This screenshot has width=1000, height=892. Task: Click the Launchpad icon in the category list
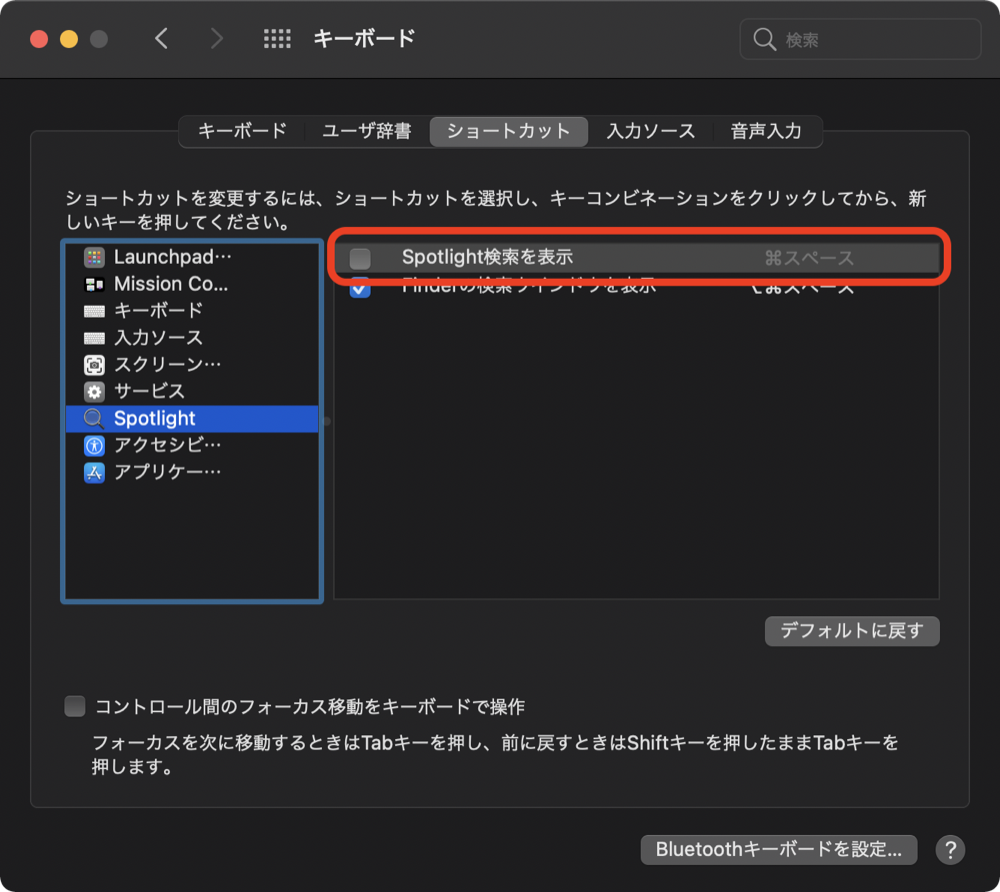[x=94, y=257]
